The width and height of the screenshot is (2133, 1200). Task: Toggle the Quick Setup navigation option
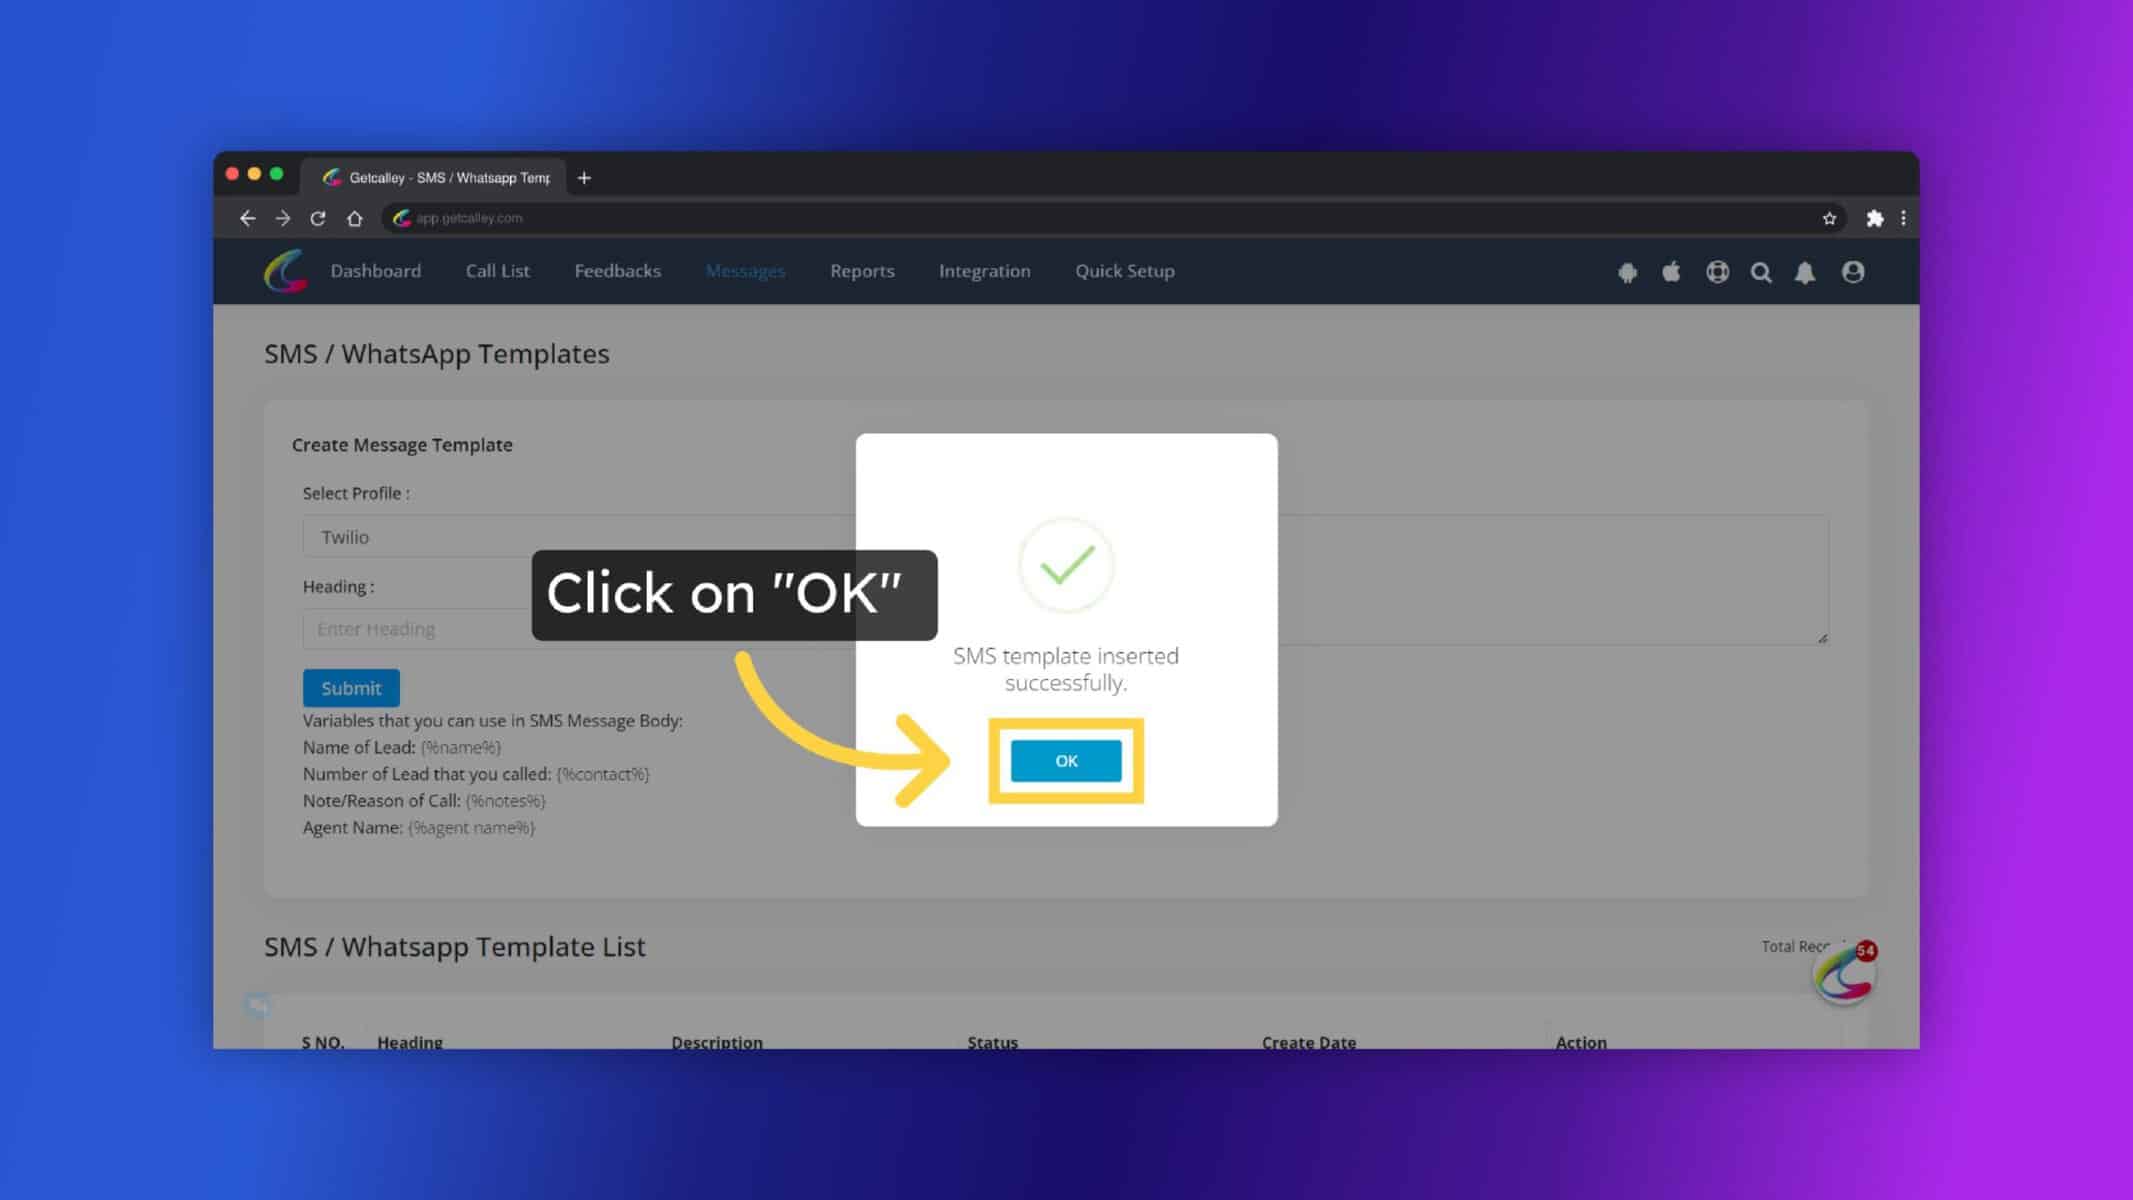click(1124, 271)
